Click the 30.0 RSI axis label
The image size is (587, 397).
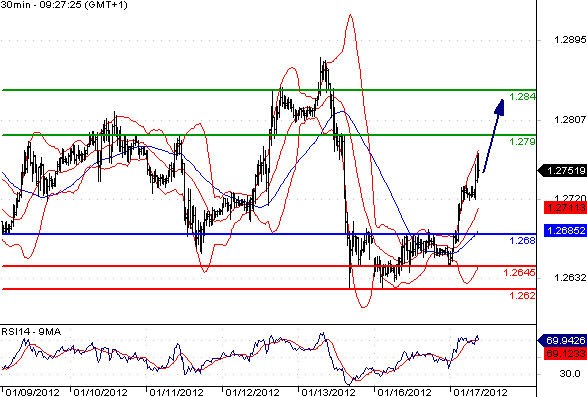pyautogui.click(x=570, y=373)
